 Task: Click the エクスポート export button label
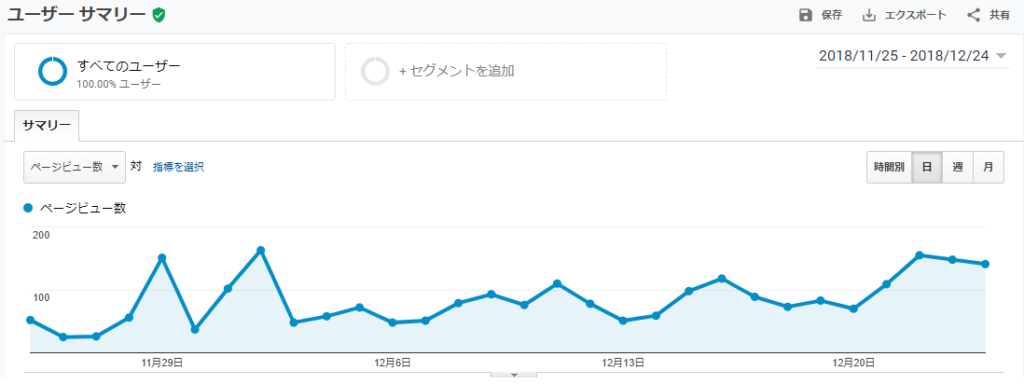click(x=915, y=15)
